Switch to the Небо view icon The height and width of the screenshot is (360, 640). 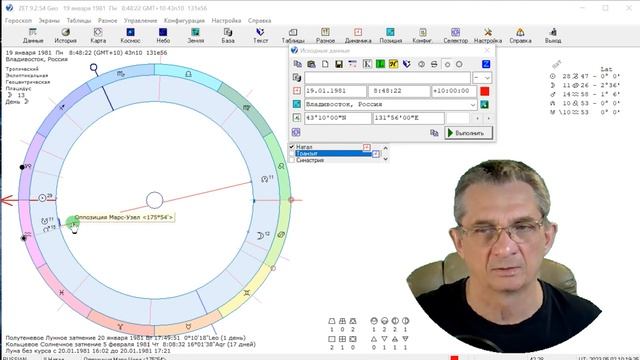(x=163, y=36)
